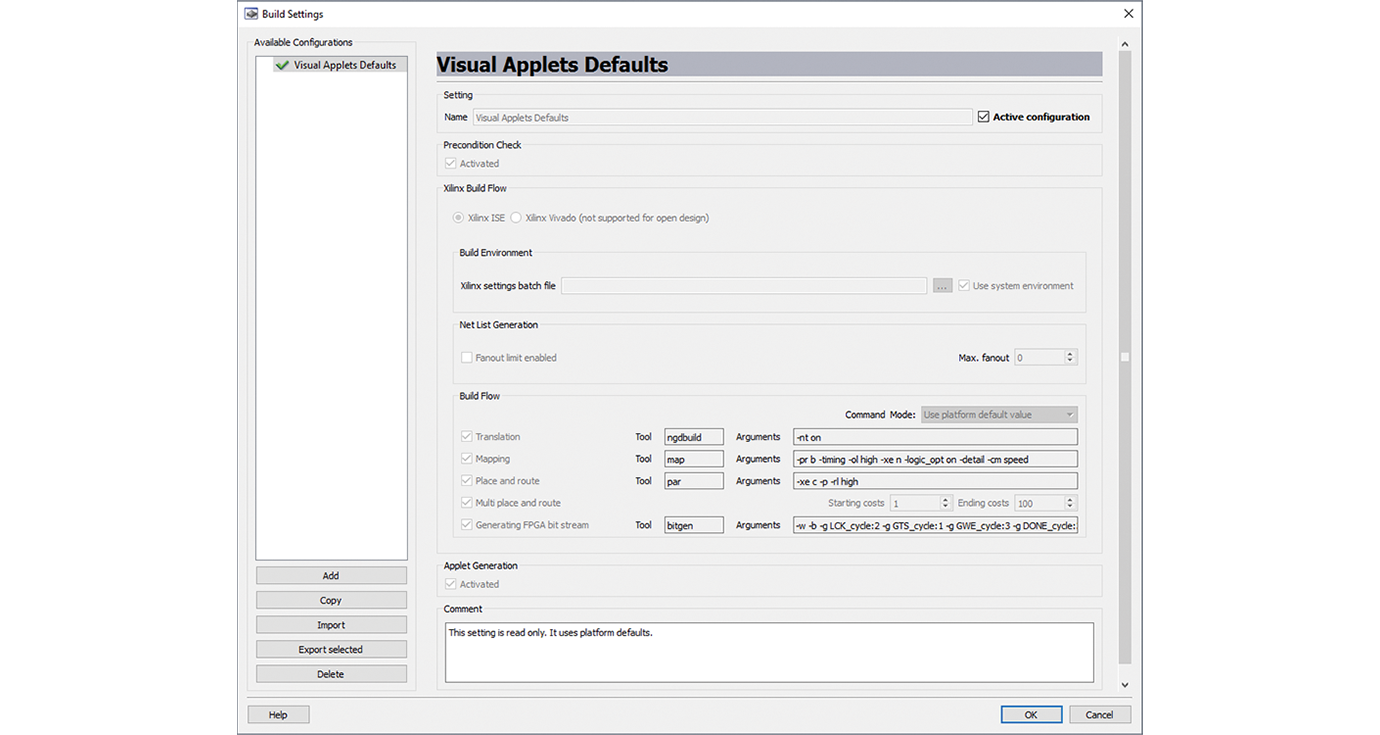Enable the Fanout limit checkbox
1380x735 pixels.
tap(466, 358)
